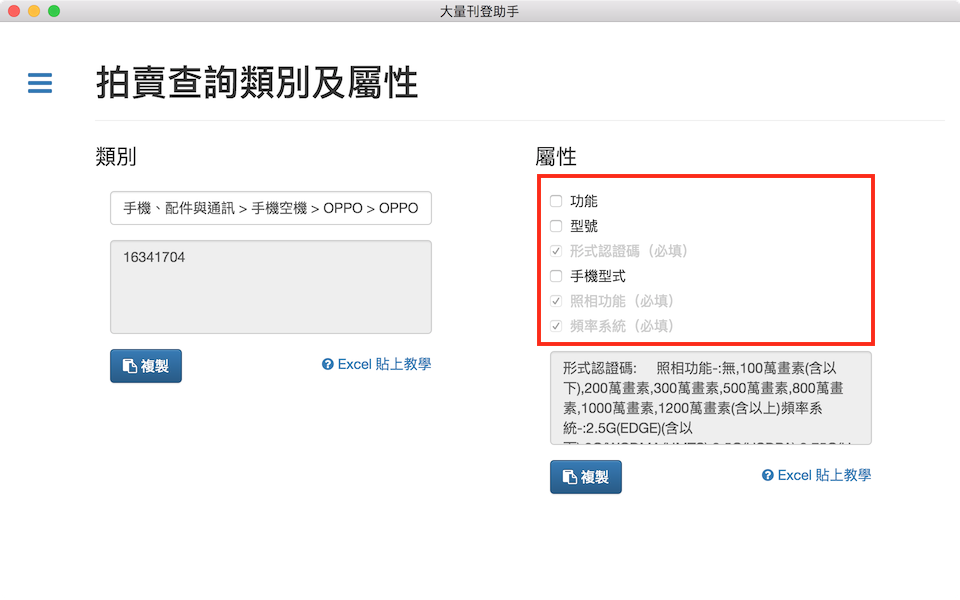
Task: Enable the 功能 checkbox
Action: point(556,201)
